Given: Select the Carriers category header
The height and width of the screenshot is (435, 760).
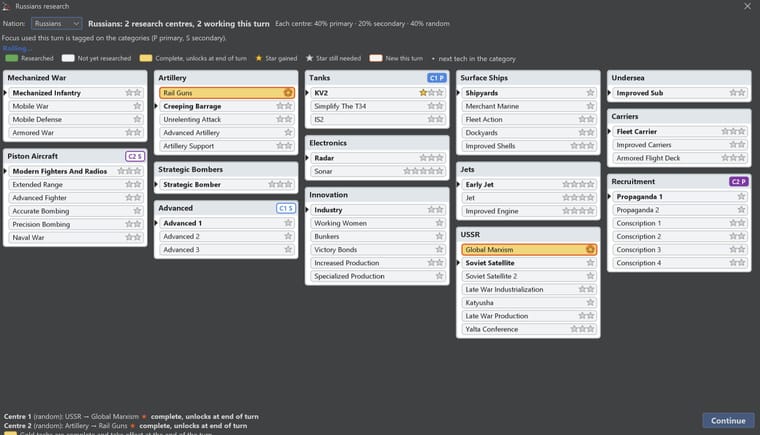Looking at the screenshot, I should (679, 116).
